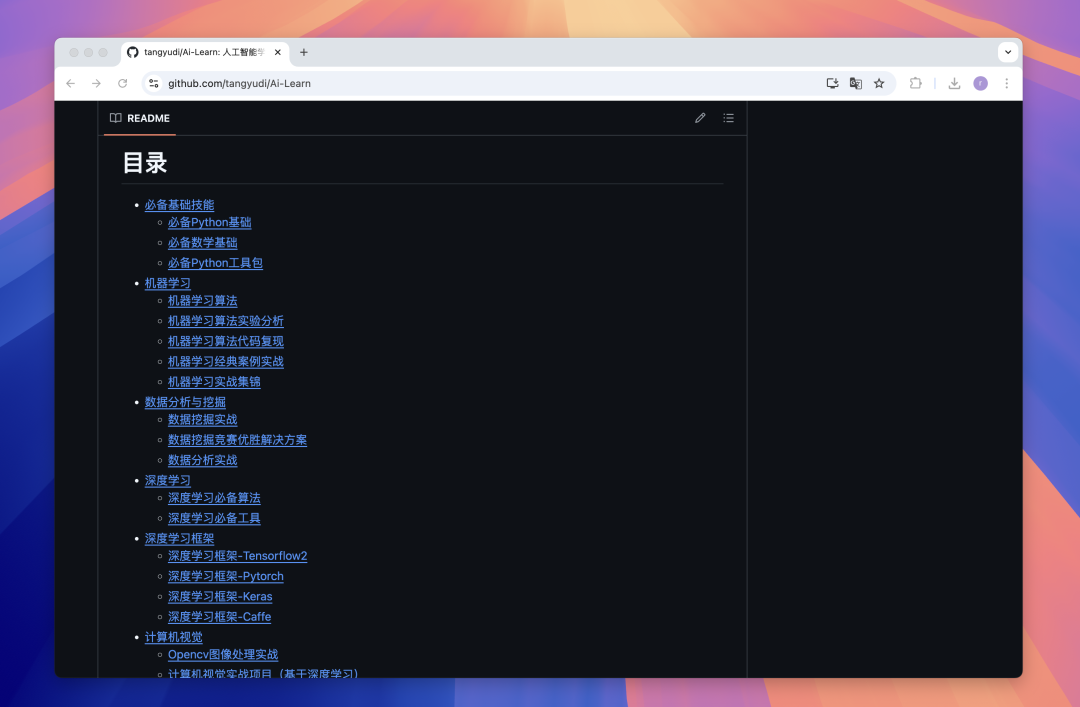The width and height of the screenshot is (1080, 707).
Task: Open the 机器学习算法代码复现 link
Action: pyautogui.click(x=226, y=341)
